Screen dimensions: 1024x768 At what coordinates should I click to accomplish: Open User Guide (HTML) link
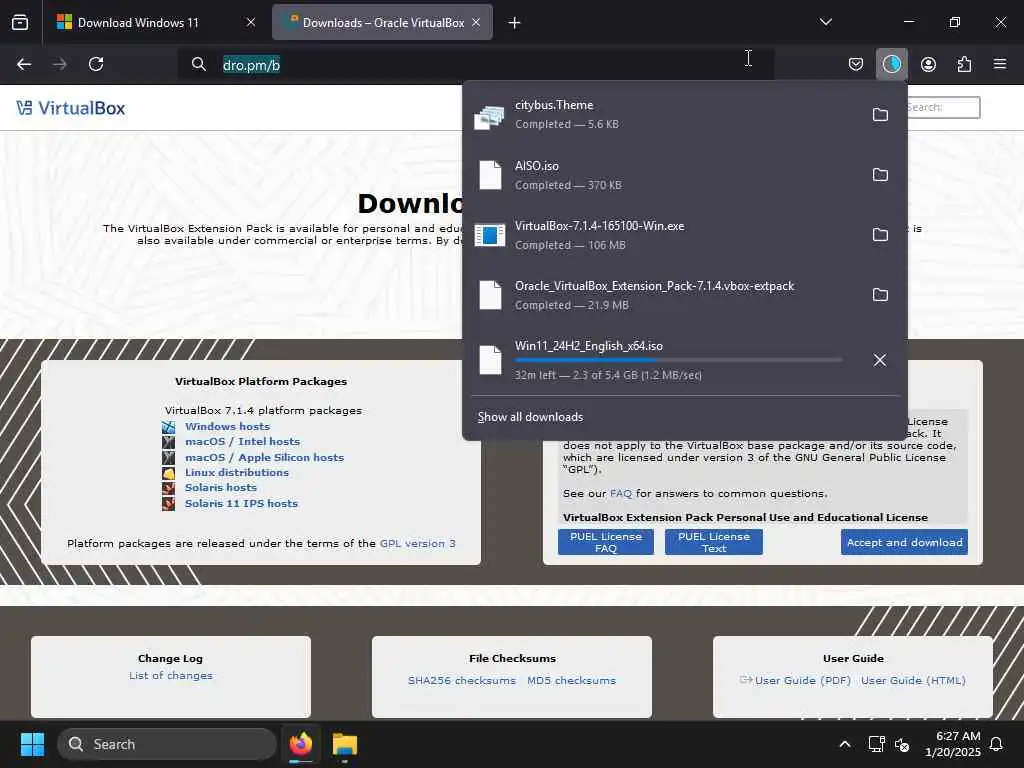pos(913,680)
